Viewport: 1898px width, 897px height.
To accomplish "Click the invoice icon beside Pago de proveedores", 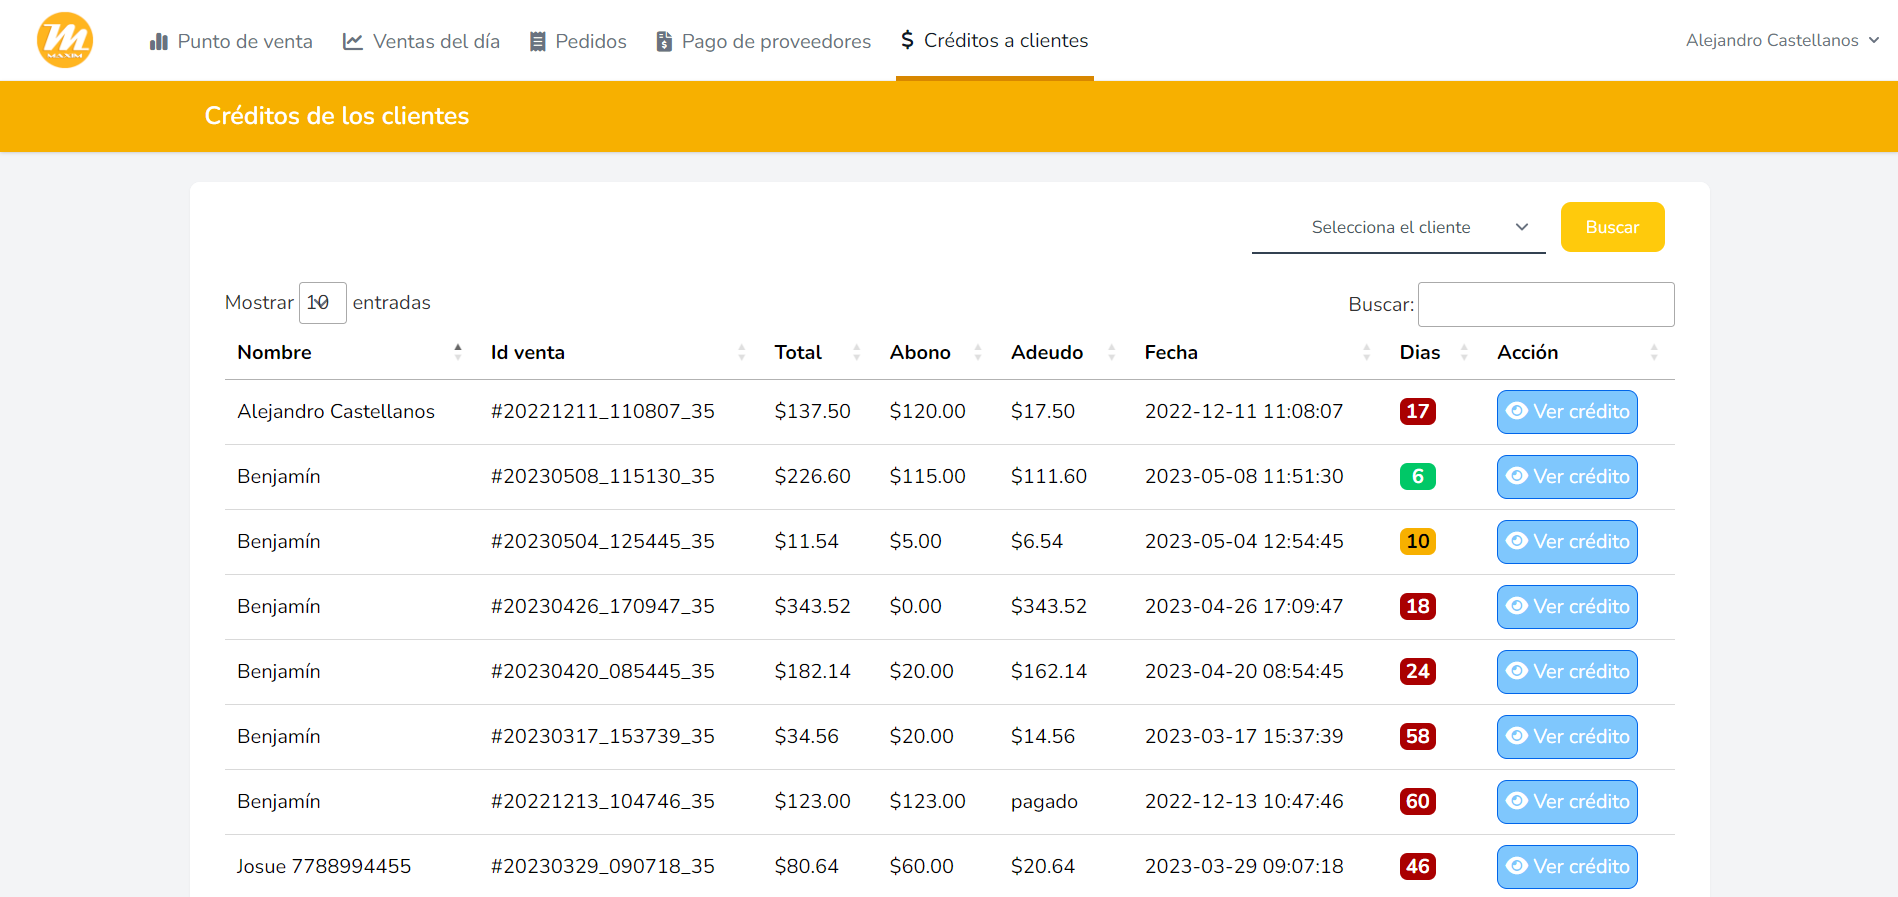I will (664, 41).
